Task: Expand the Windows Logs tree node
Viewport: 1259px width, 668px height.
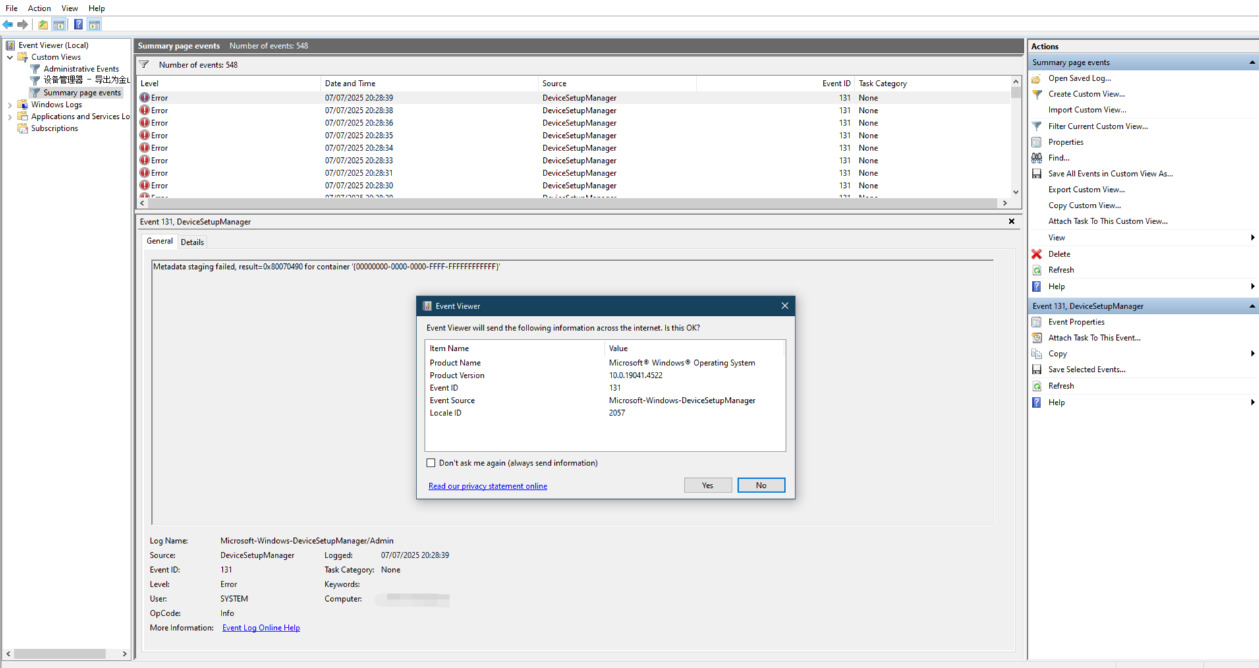Action: coord(10,104)
